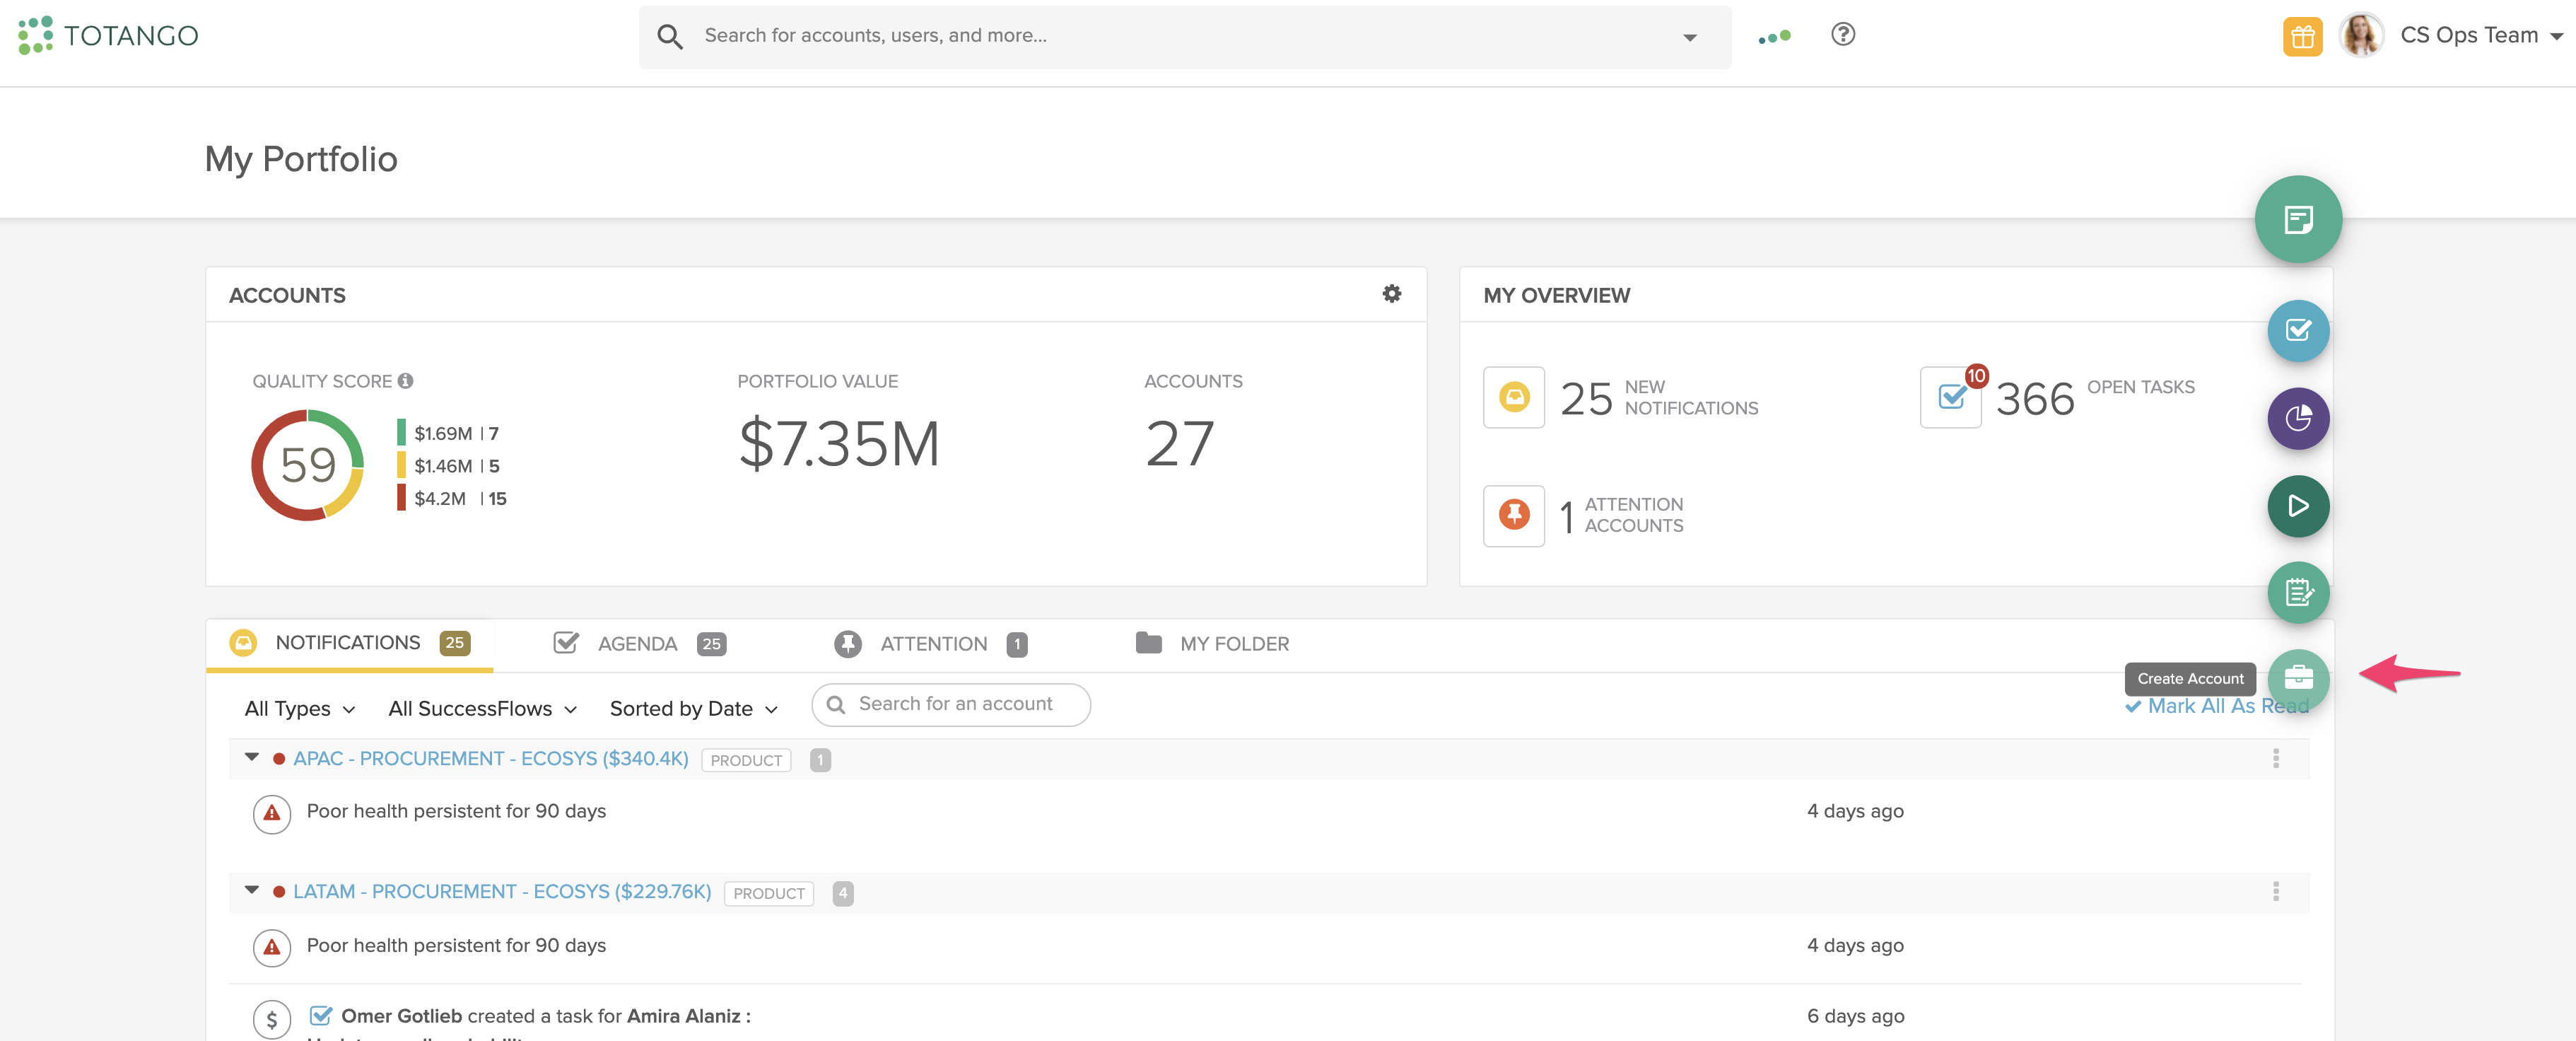Click the floating play SuccessPlay button
This screenshot has width=2576, height=1041.
coord(2298,506)
